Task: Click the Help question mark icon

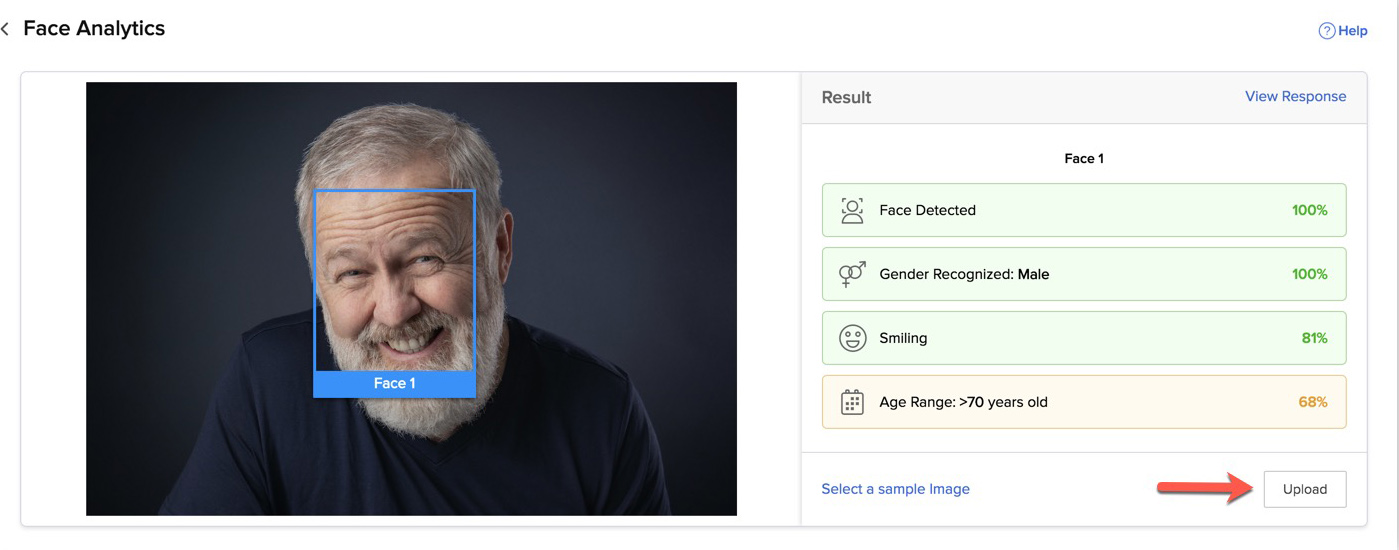Action: click(x=1327, y=31)
